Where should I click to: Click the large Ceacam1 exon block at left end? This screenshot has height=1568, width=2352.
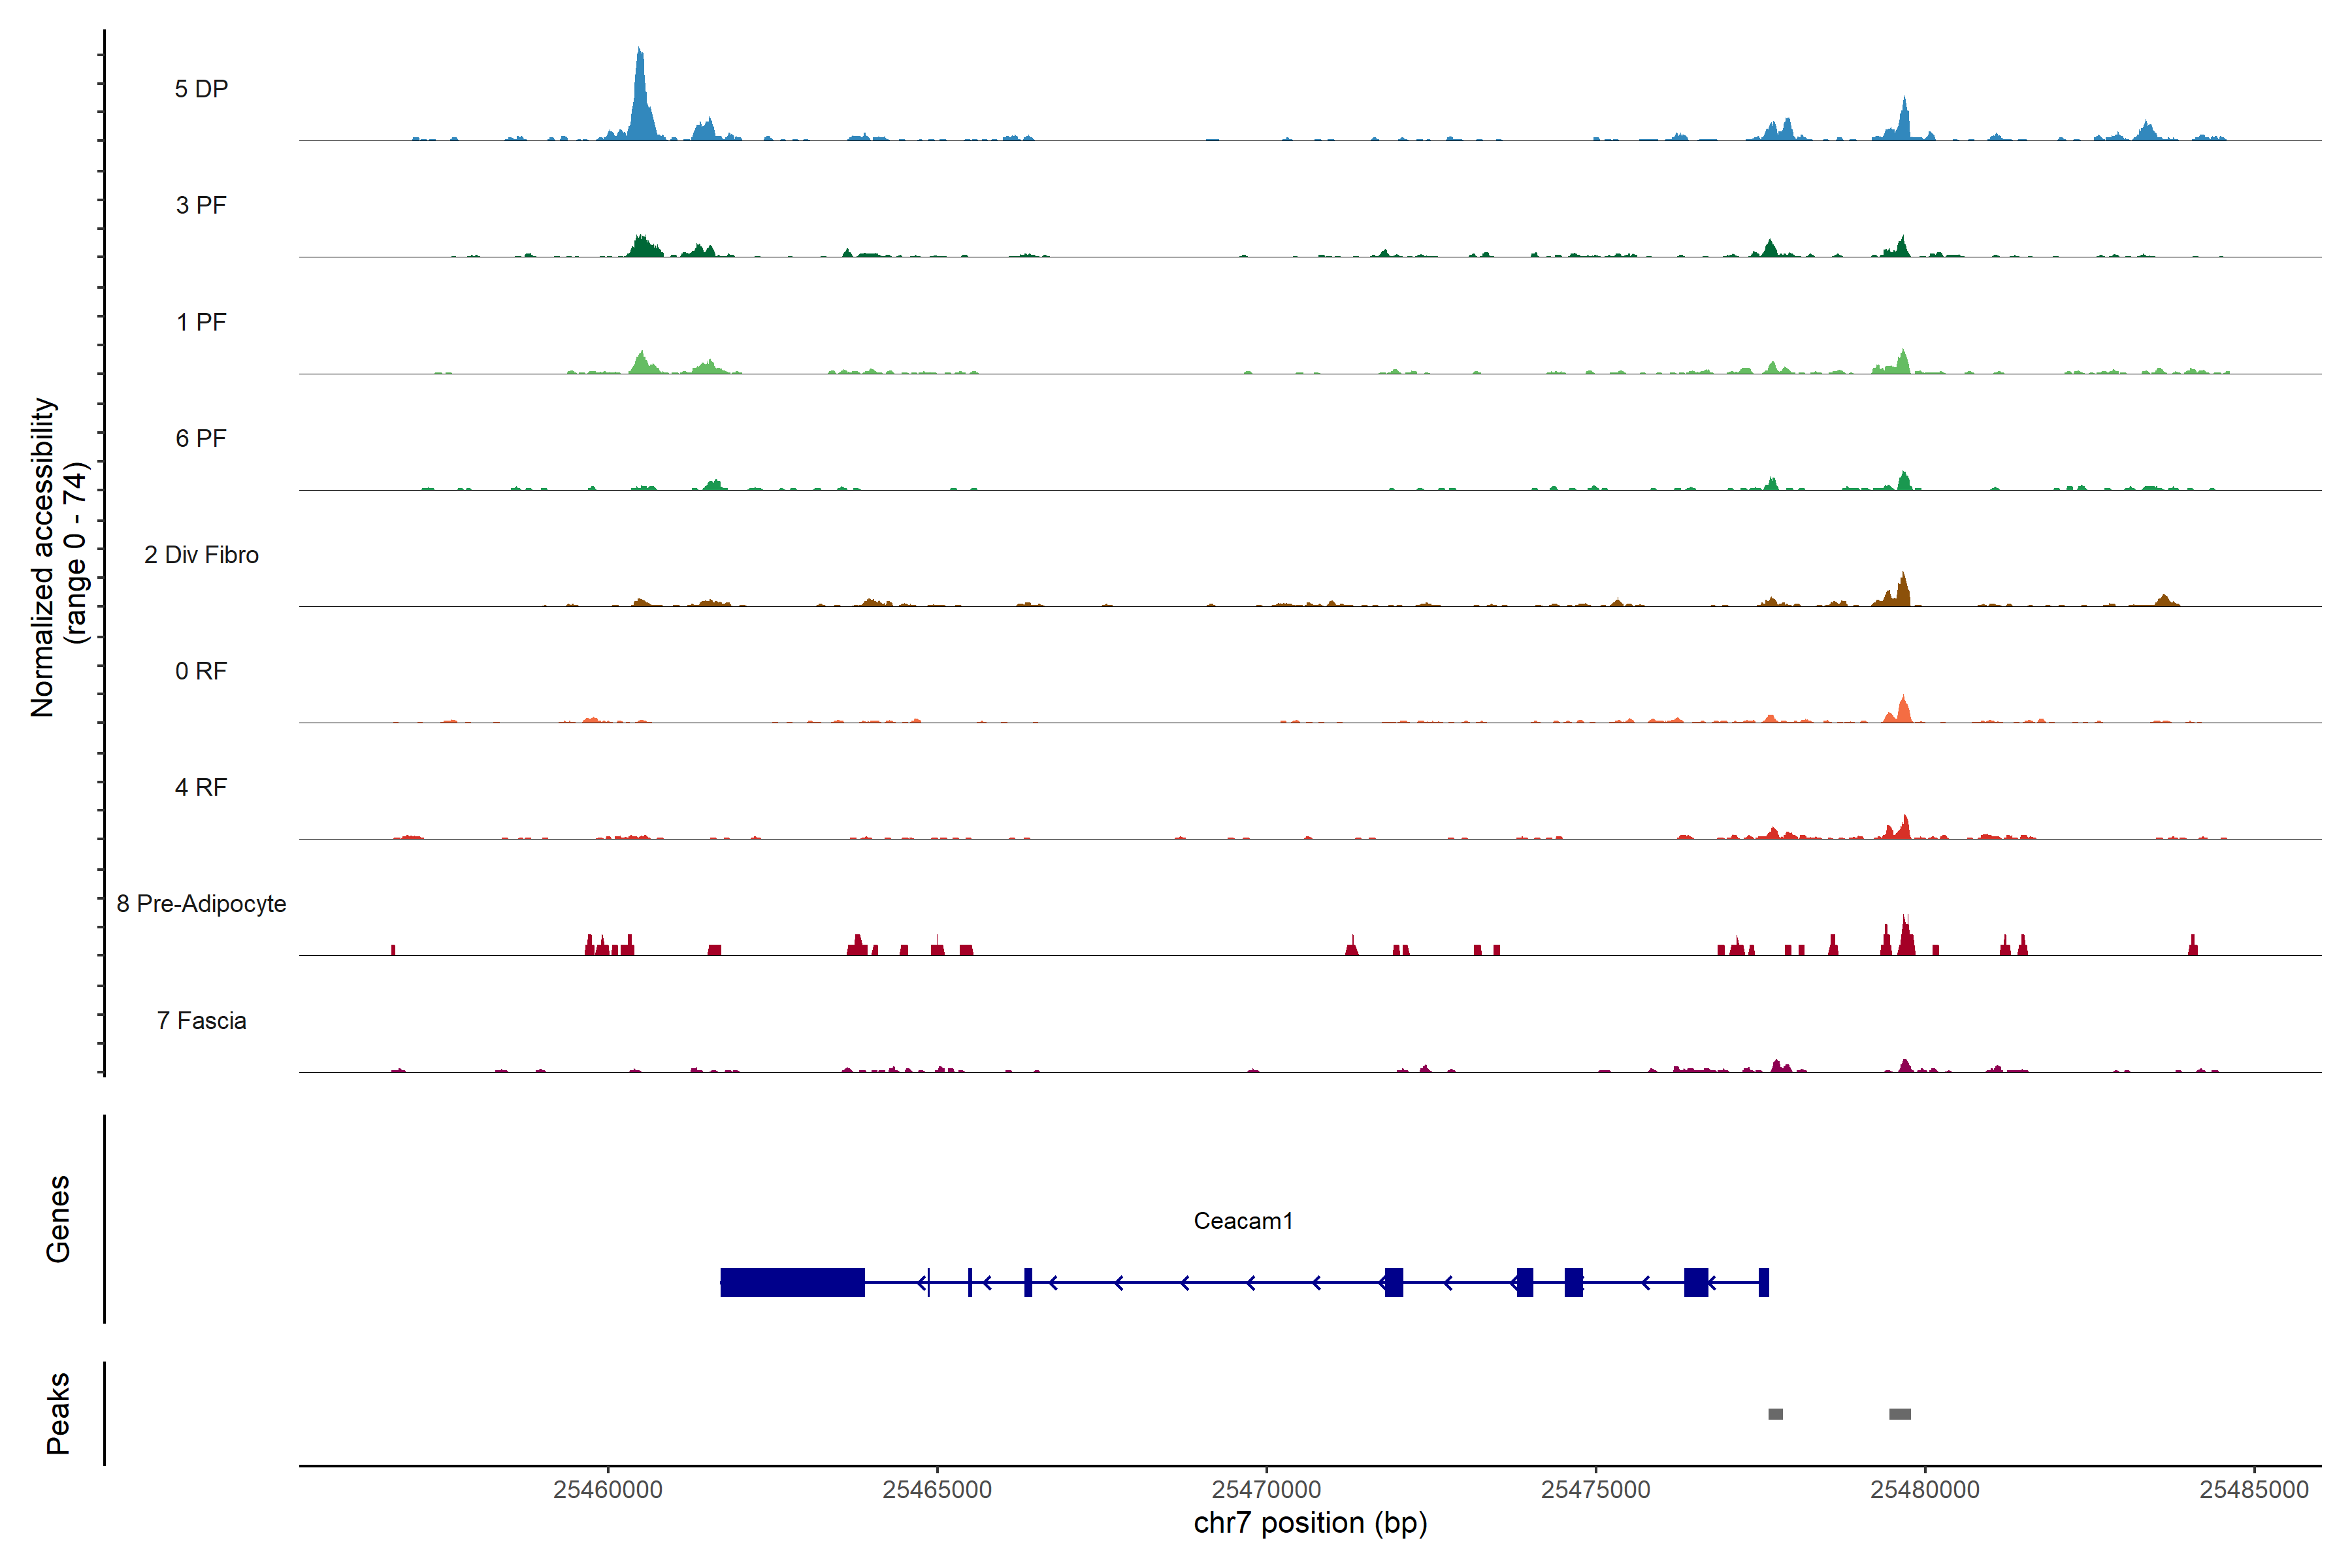coord(792,1282)
